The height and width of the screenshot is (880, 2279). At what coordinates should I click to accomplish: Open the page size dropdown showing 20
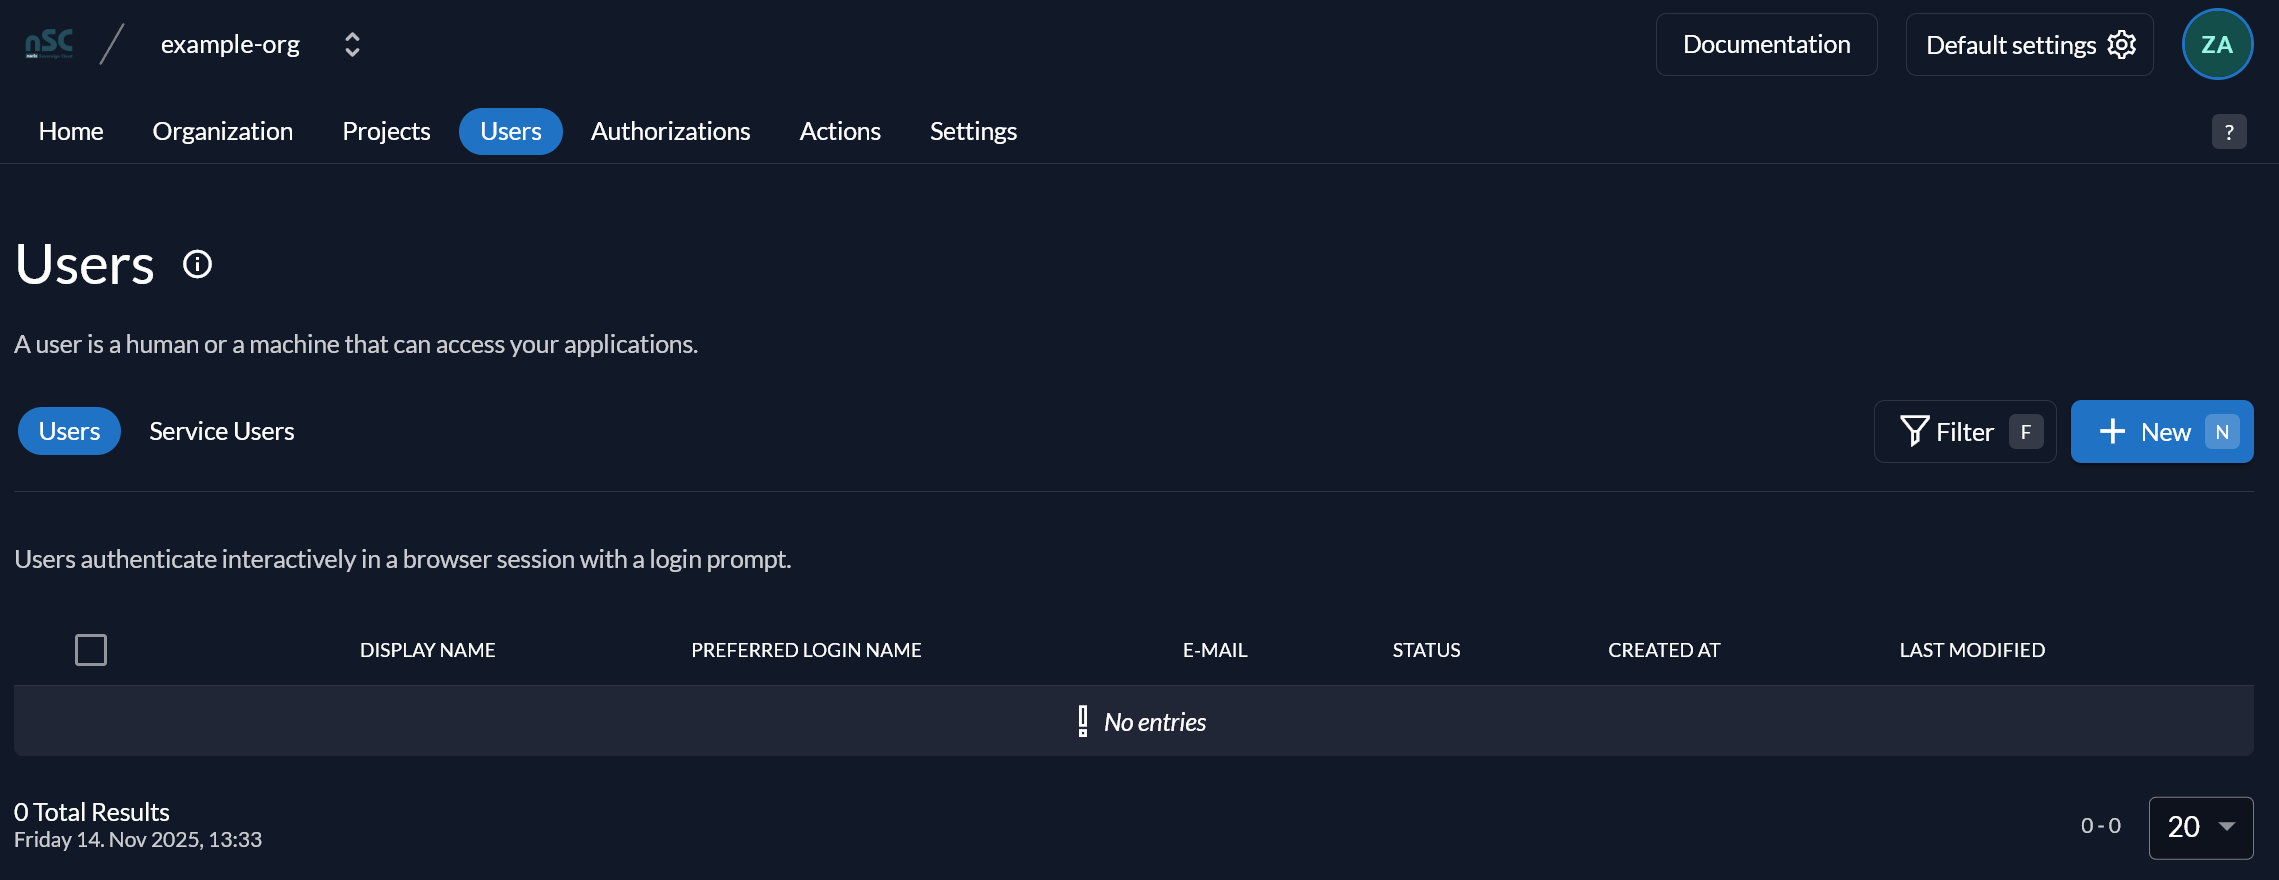2201,827
